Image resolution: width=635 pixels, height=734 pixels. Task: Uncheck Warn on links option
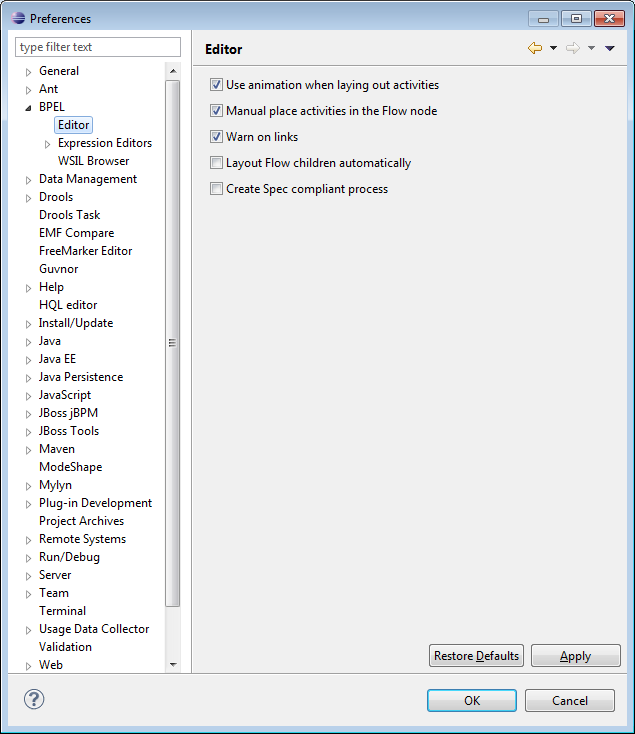pos(216,137)
